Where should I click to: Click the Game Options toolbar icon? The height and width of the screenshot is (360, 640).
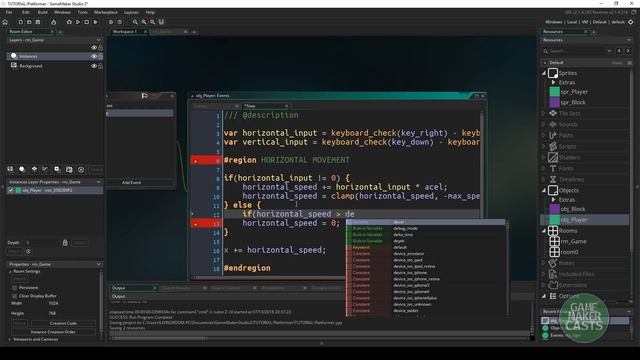[111, 22]
